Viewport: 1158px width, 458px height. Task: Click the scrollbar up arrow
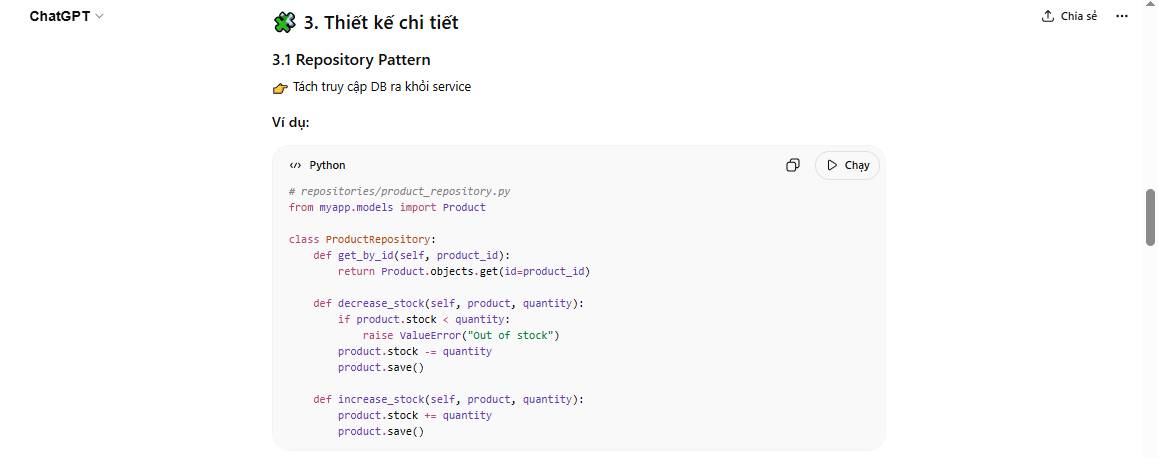pyautogui.click(x=1150, y=6)
